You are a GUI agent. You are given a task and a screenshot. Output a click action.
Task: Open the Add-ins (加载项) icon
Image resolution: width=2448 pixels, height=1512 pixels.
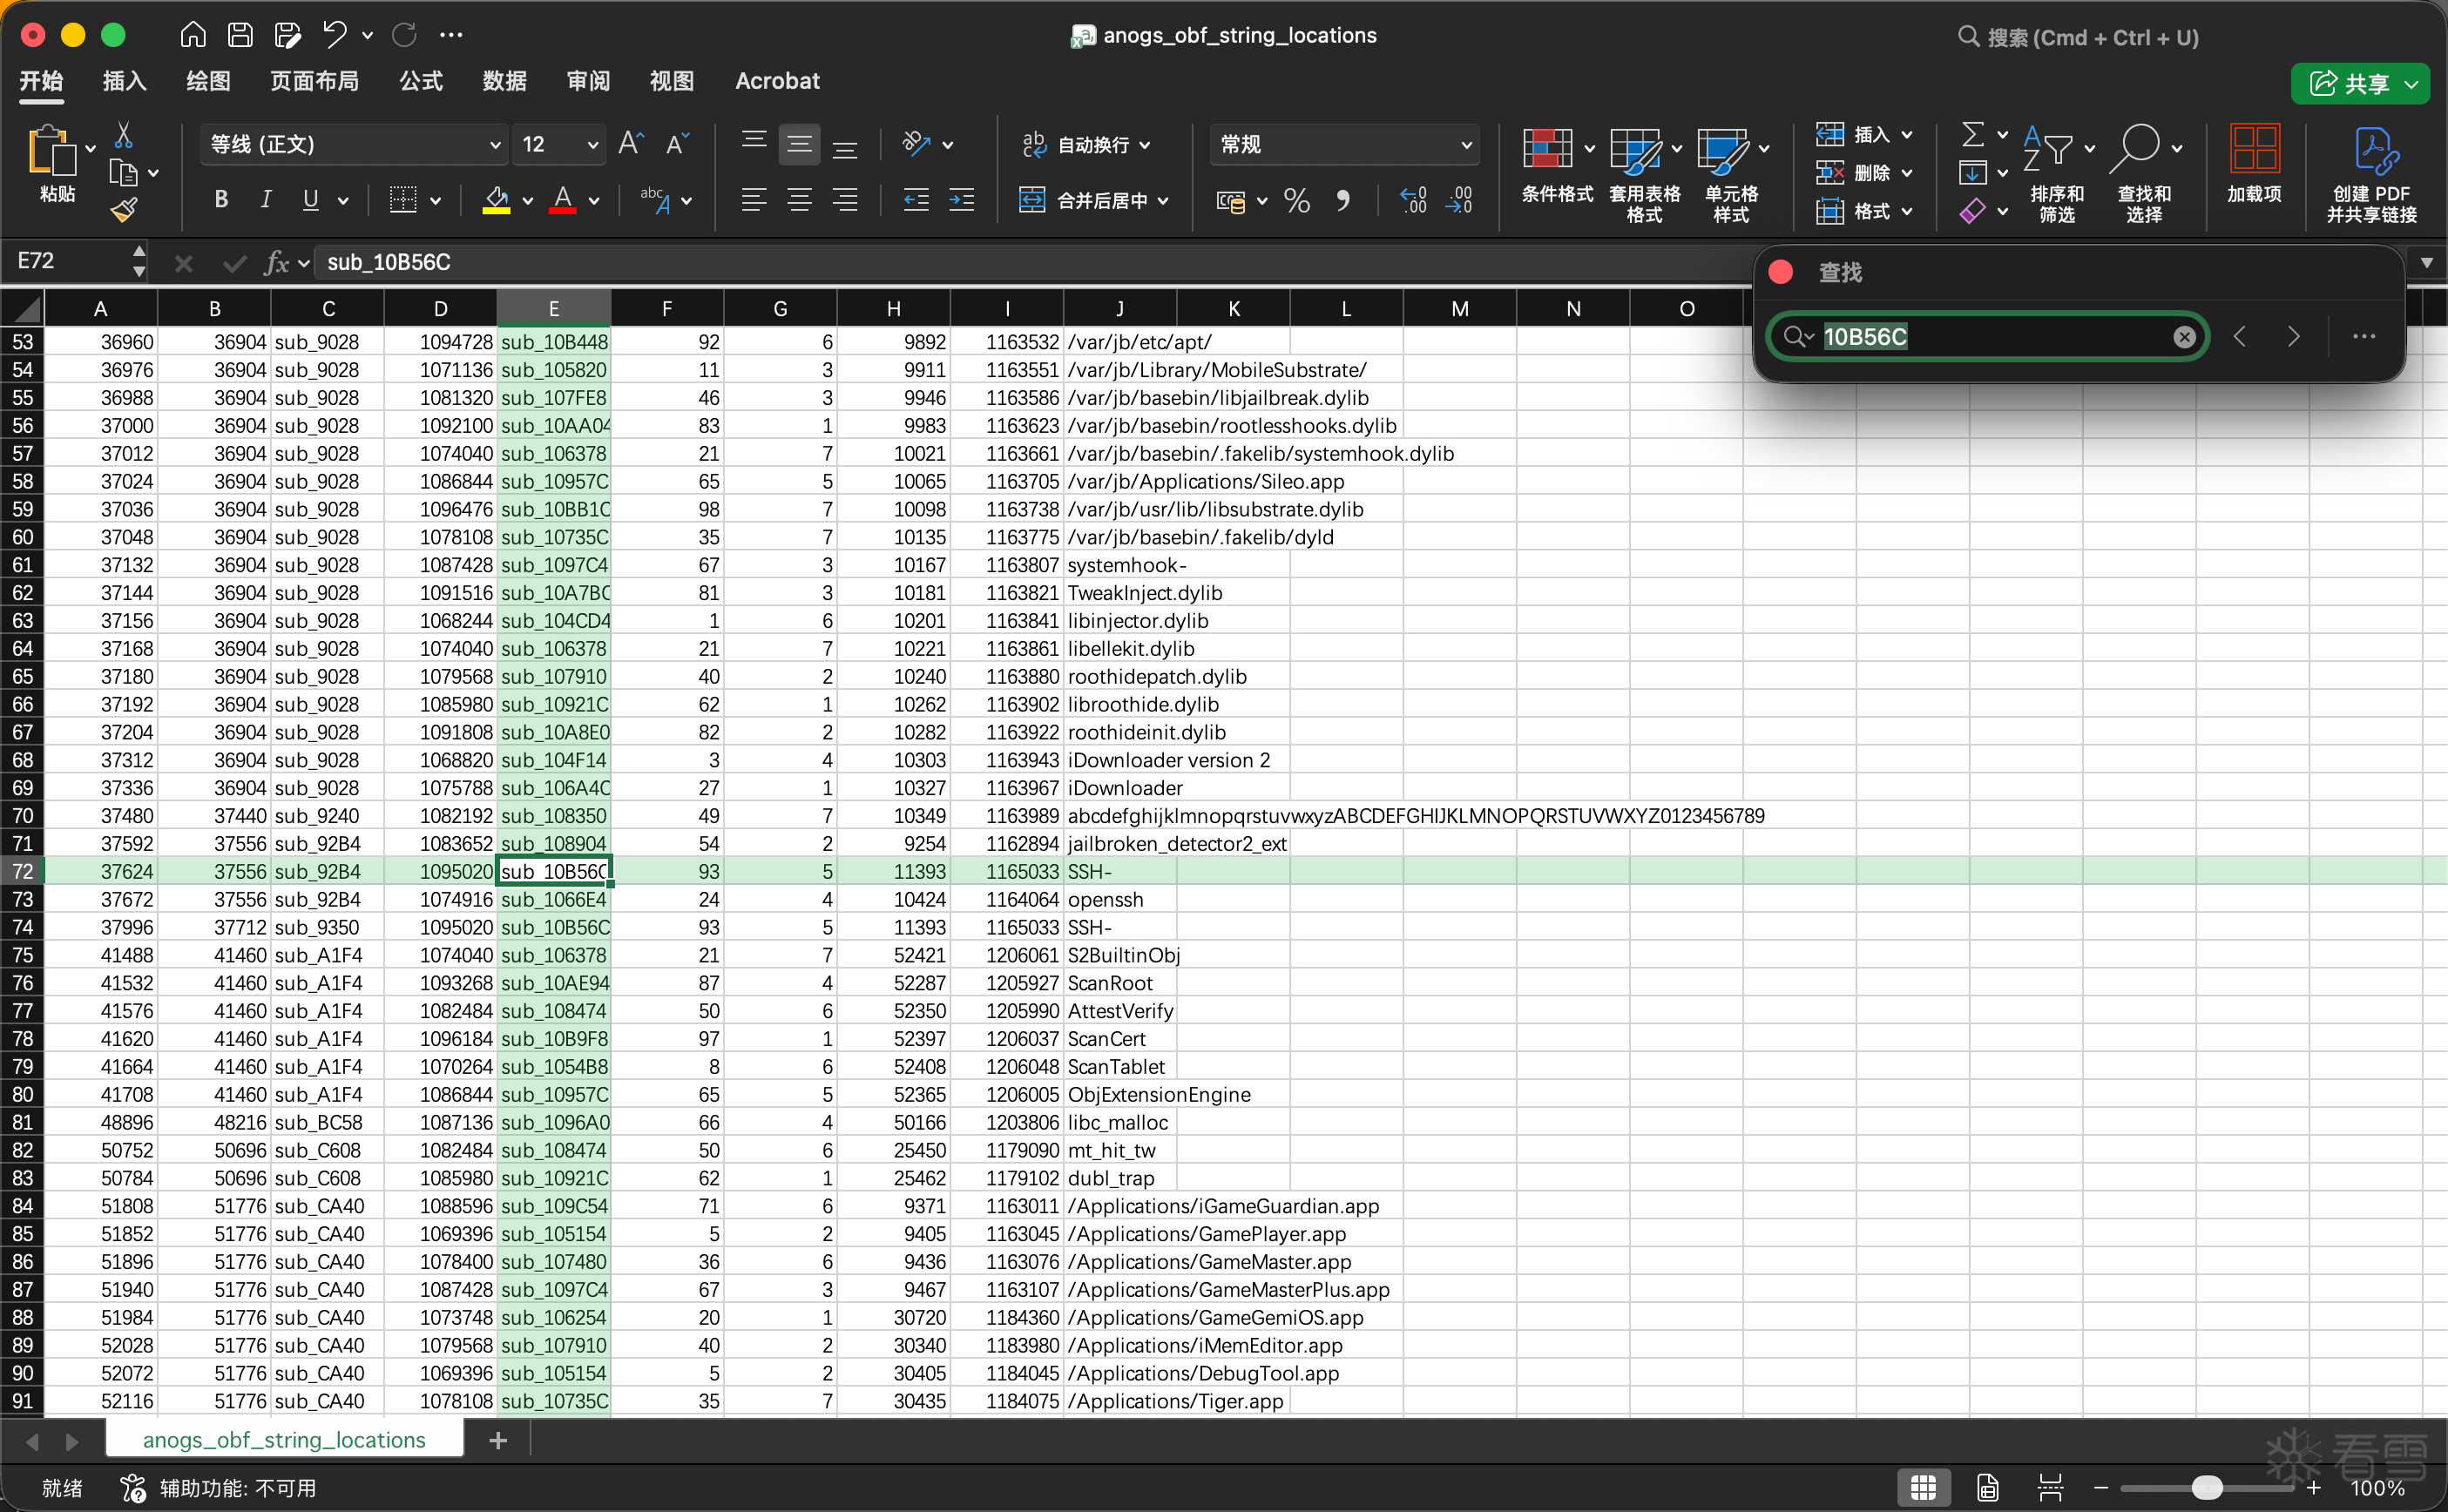(x=2254, y=163)
